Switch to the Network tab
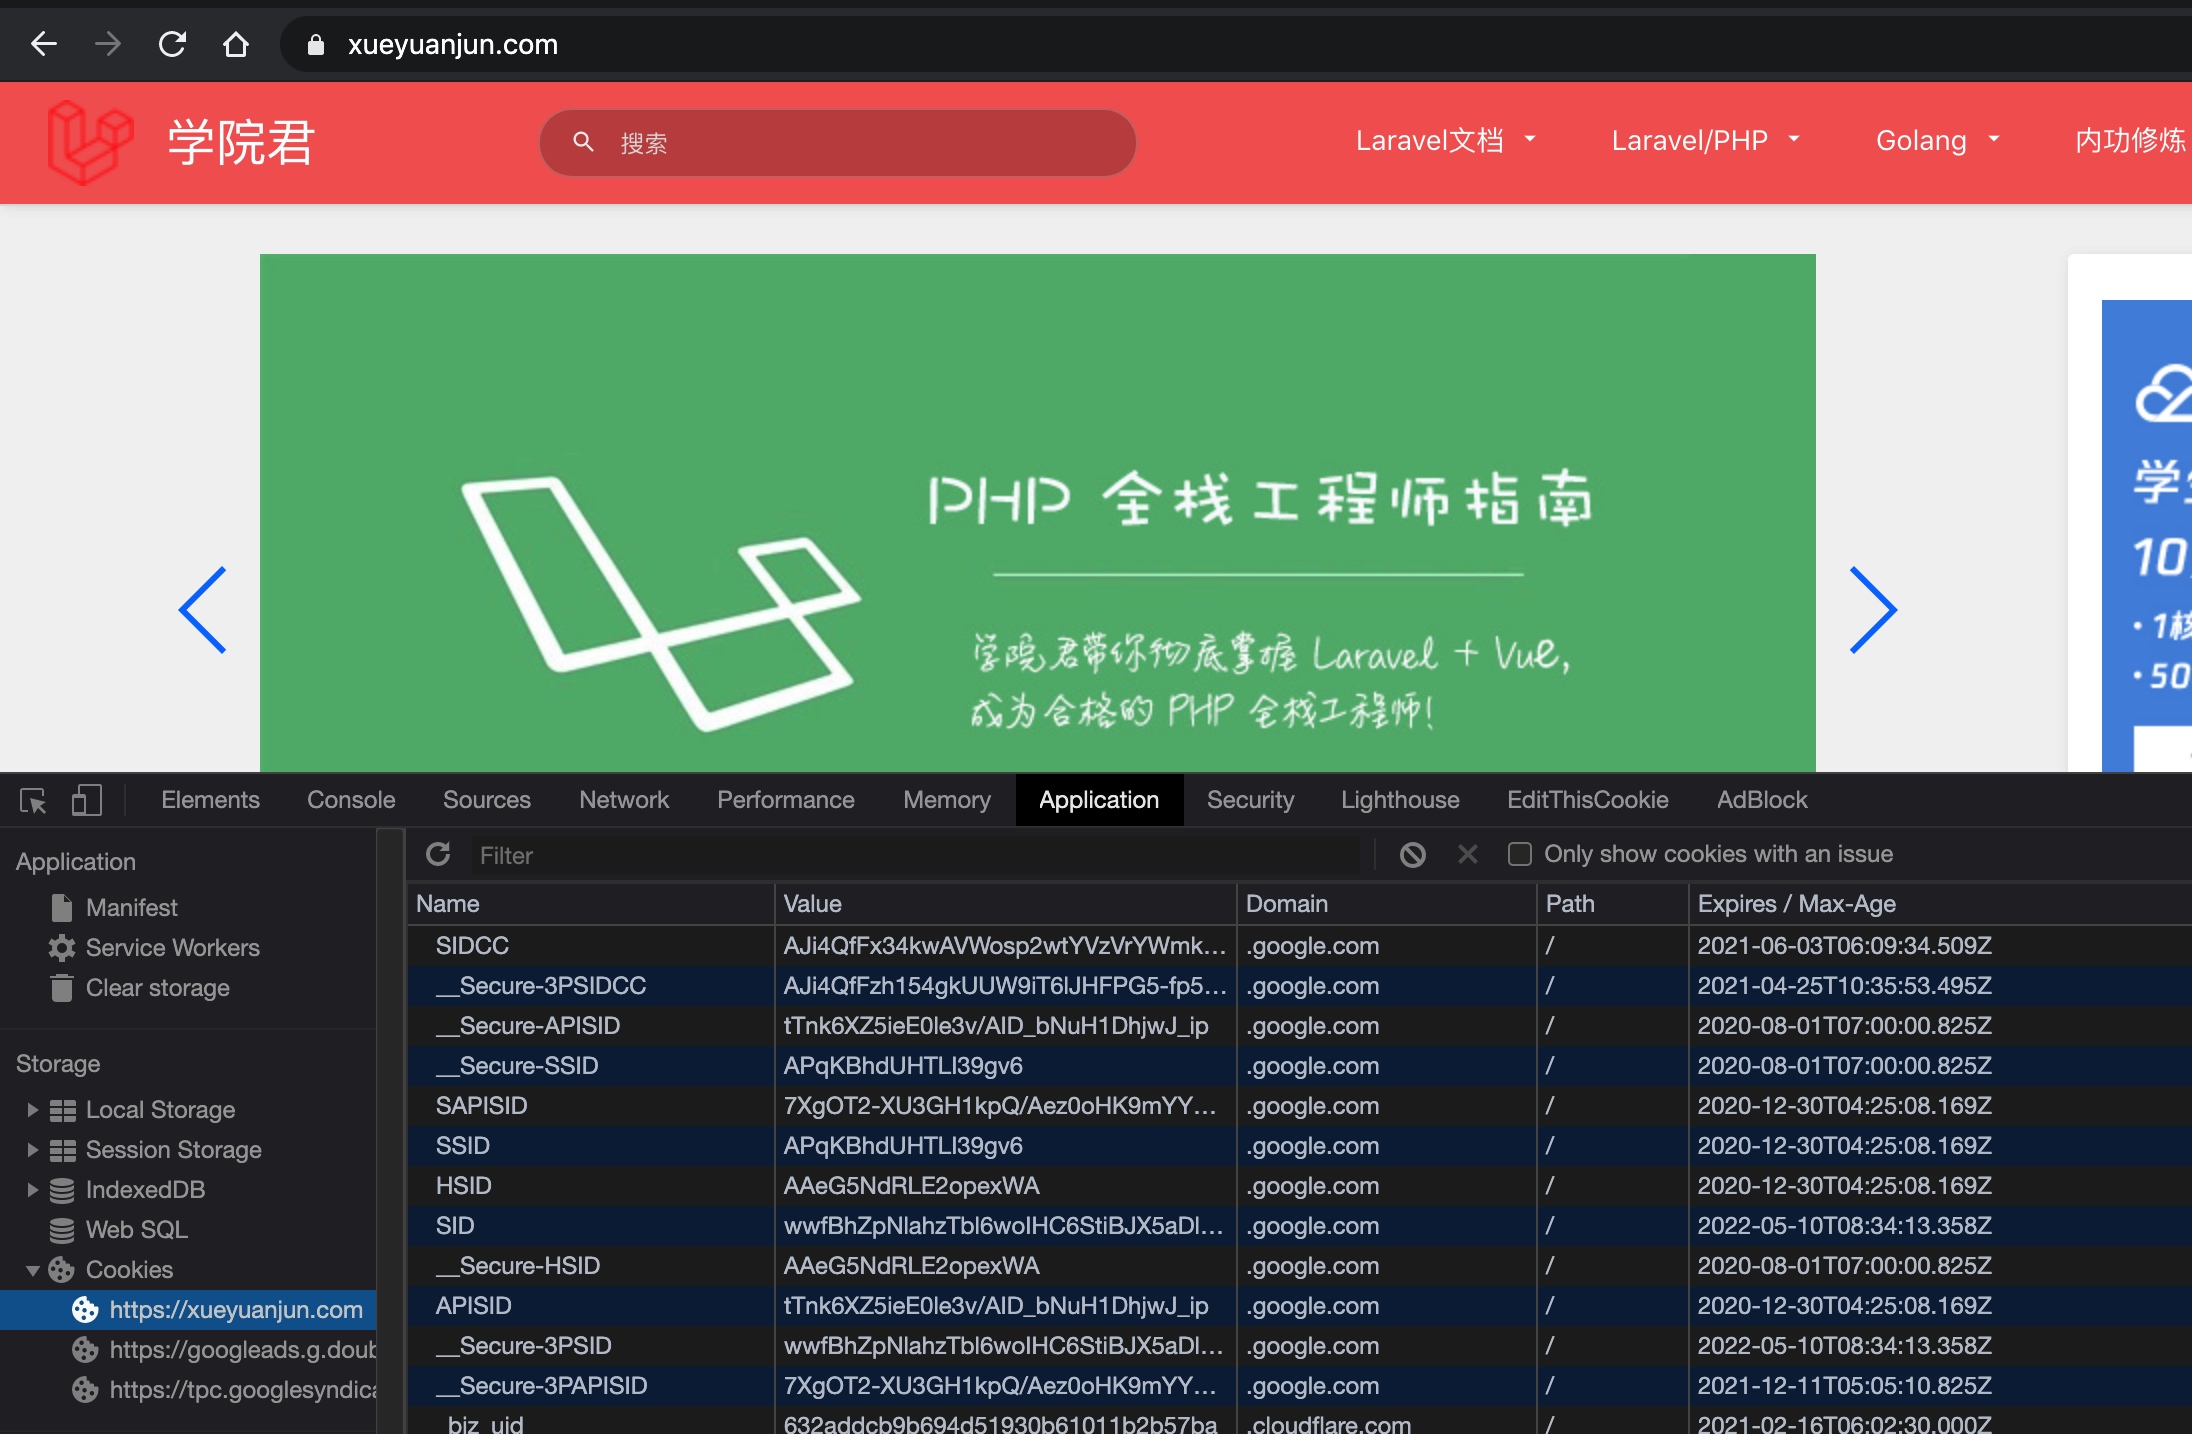The width and height of the screenshot is (2192, 1434). coord(624,800)
